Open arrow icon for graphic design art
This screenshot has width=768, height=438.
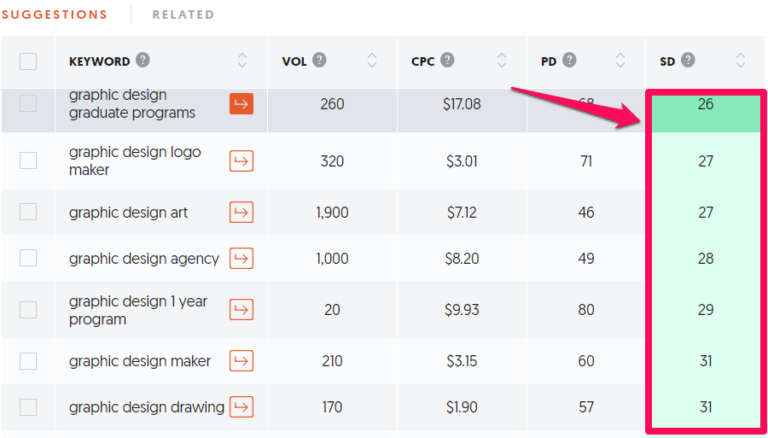tap(241, 212)
